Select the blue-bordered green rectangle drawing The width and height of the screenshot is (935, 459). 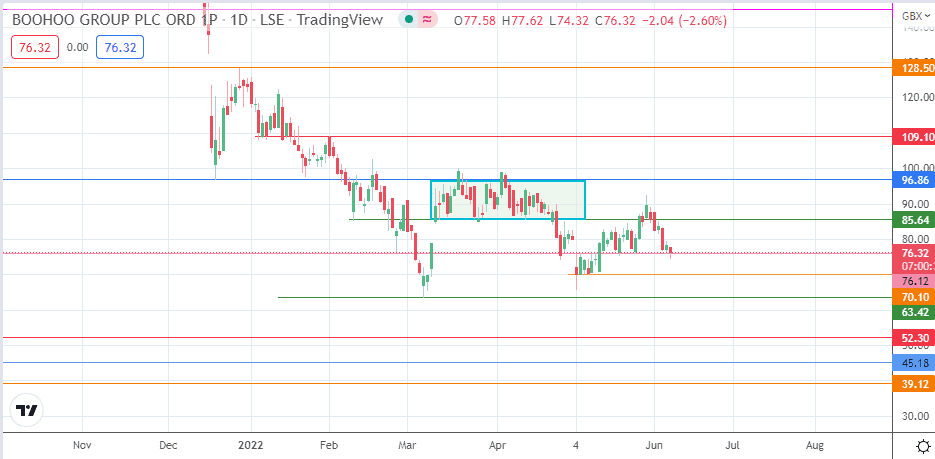[508, 199]
